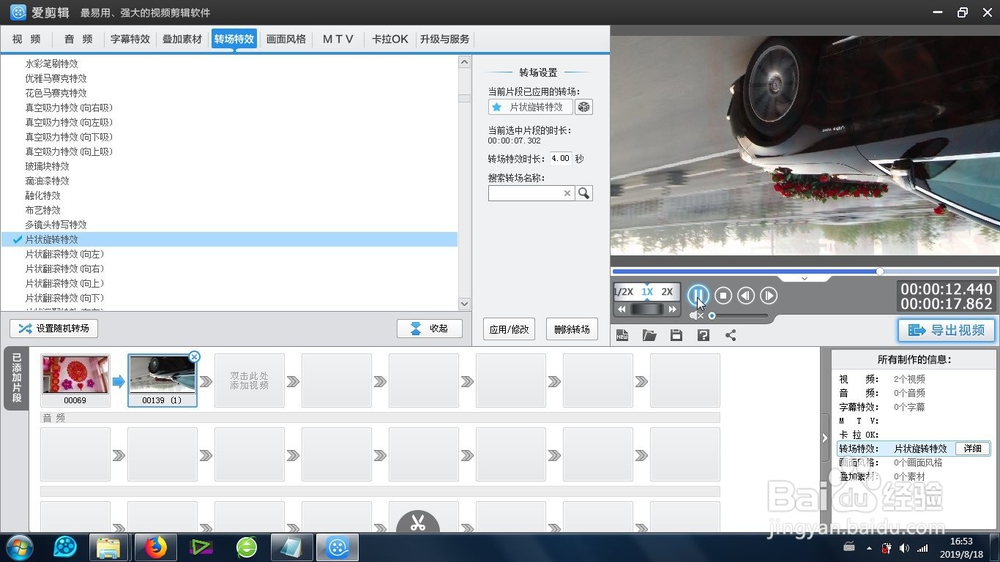Select the 00139 (1) clip thumbnail
Screen dimensions: 1000x562
162,380
